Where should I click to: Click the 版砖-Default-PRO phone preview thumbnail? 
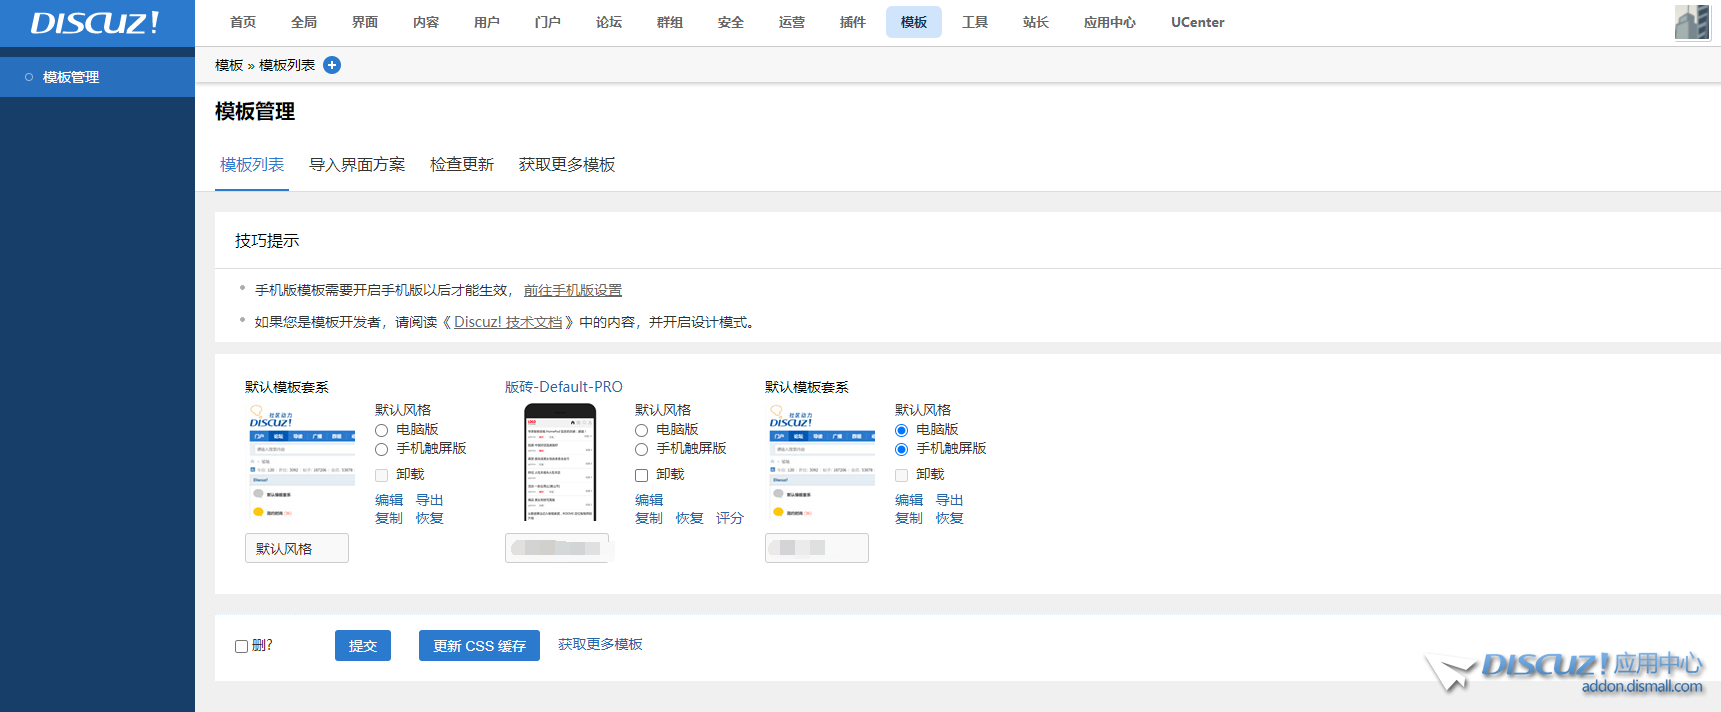coord(560,462)
